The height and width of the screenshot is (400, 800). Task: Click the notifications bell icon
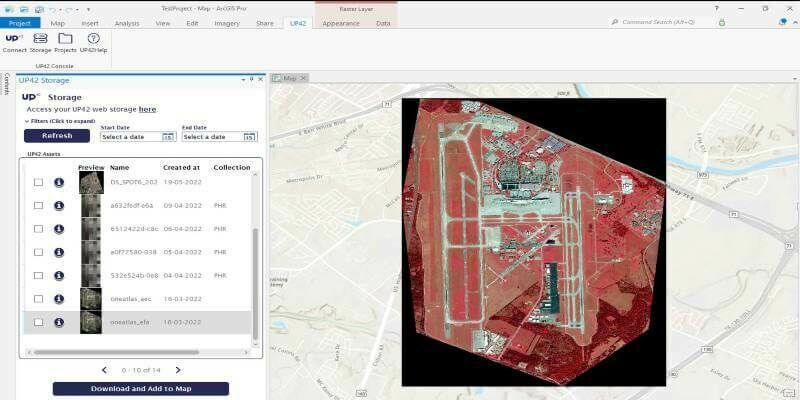point(721,22)
